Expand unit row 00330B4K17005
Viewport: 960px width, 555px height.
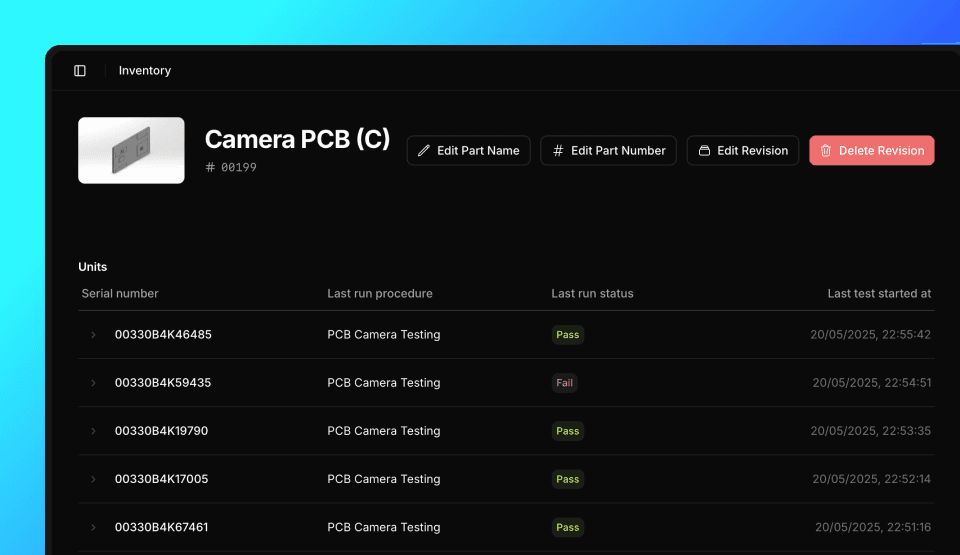coord(94,479)
